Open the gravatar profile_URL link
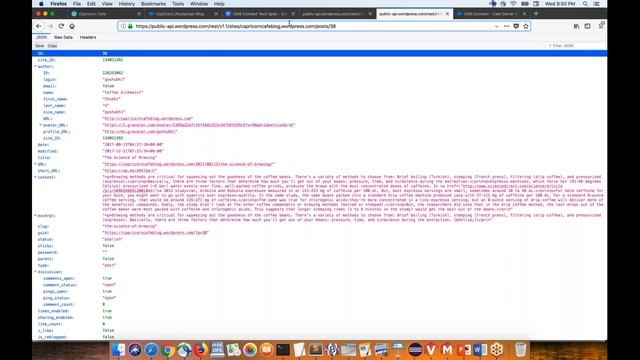This screenshot has height=360, width=640. point(140,131)
